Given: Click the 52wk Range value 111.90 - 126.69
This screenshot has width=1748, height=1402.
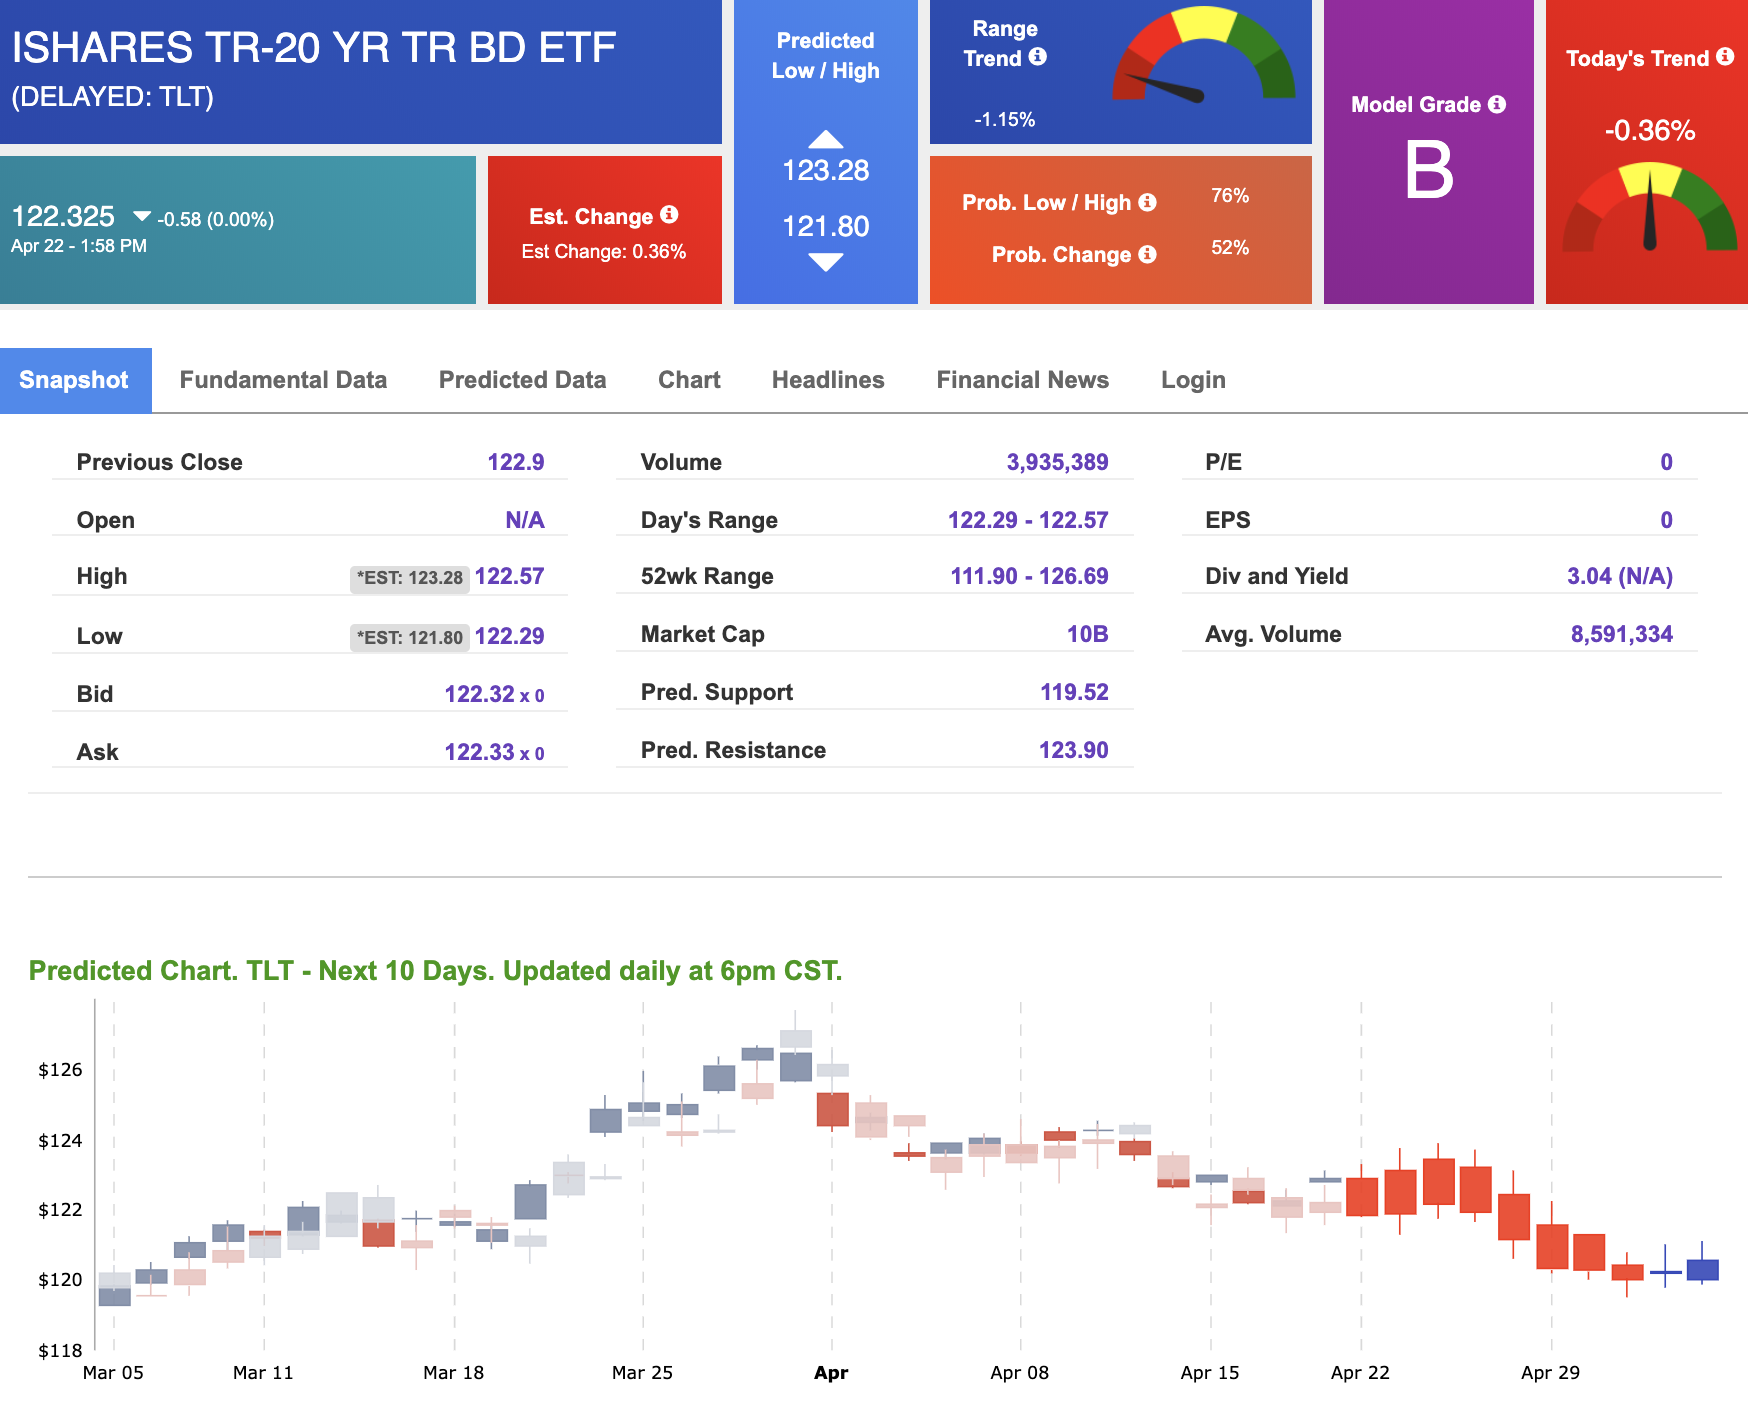Looking at the screenshot, I should [1029, 576].
